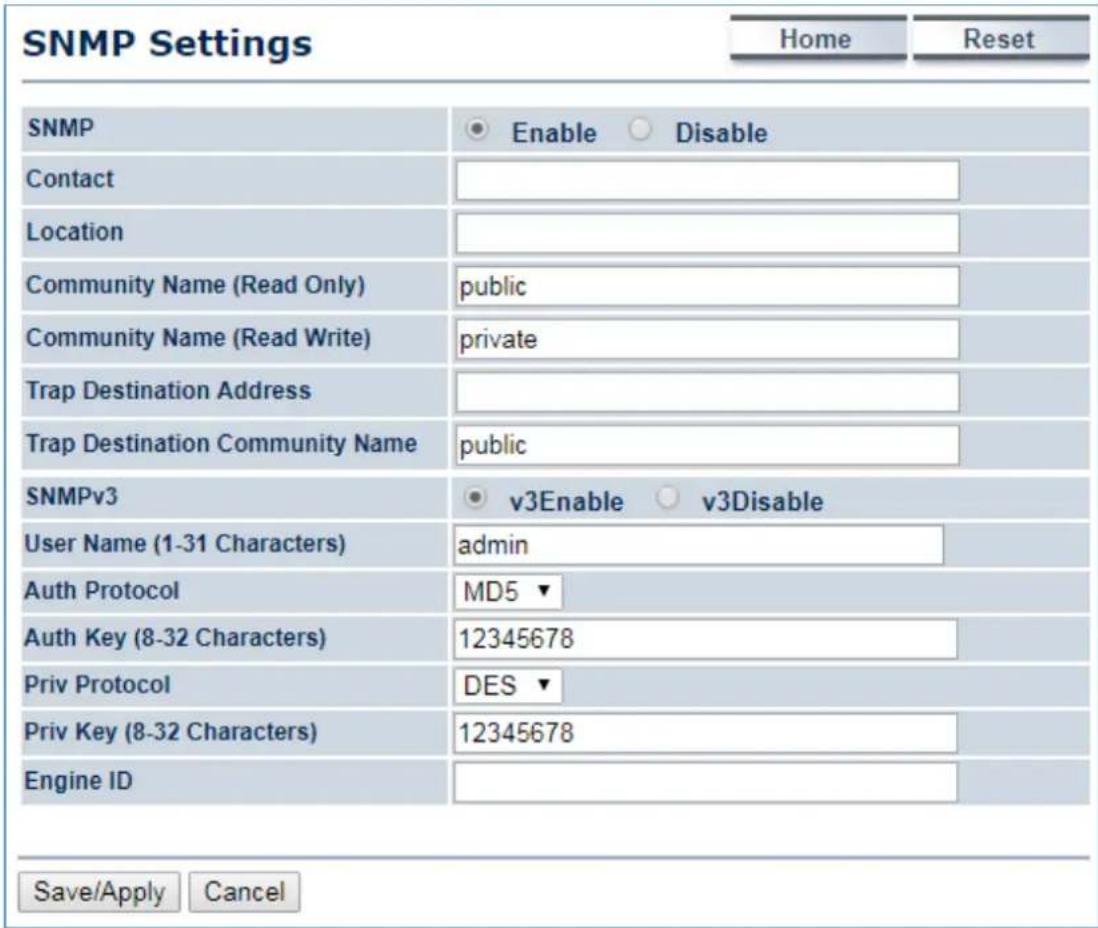The image size is (1098, 928).
Task: Click the Auth Key input field
Action: pos(705,639)
